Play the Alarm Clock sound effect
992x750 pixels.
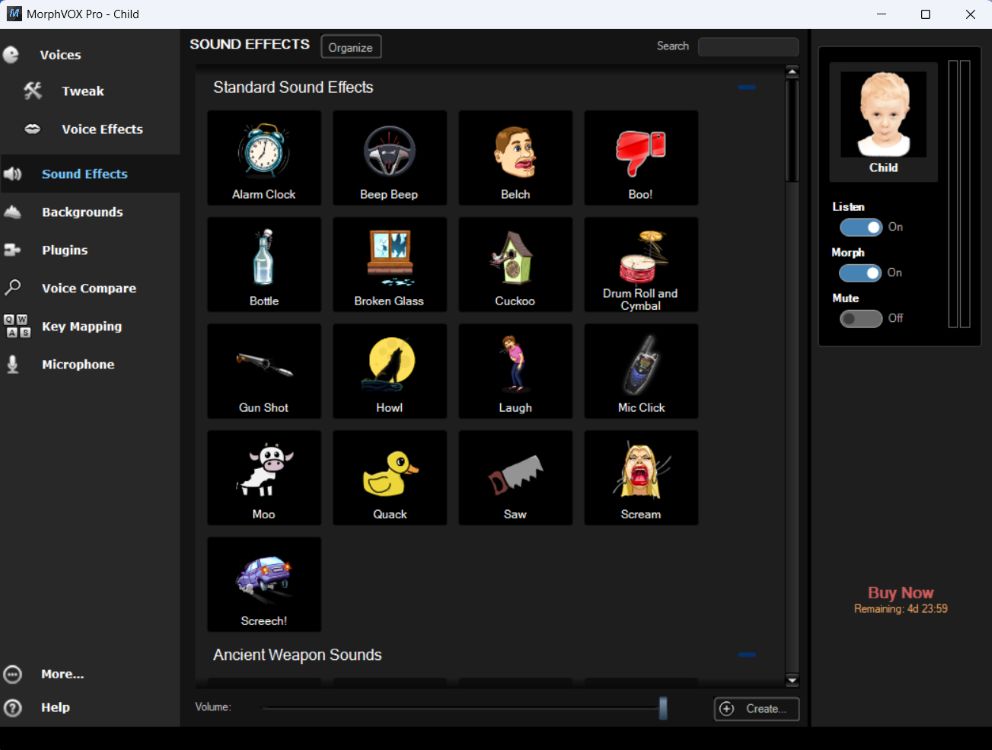pyautogui.click(x=263, y=158)
